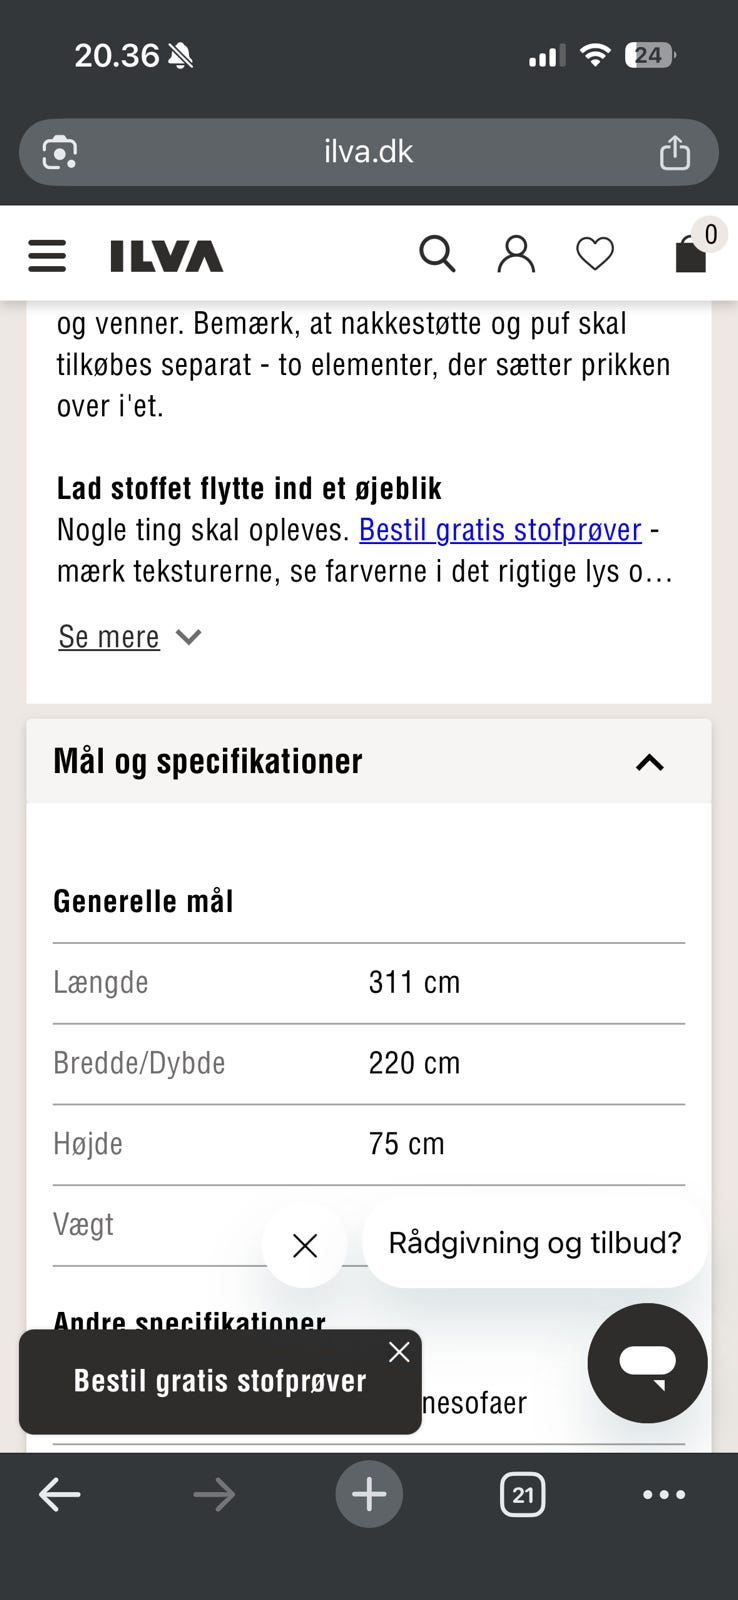Collapse the Mål og specifikationer section
Image resolution: width=738 pixels, height=1600 pixels.
(x=650, y=762)
